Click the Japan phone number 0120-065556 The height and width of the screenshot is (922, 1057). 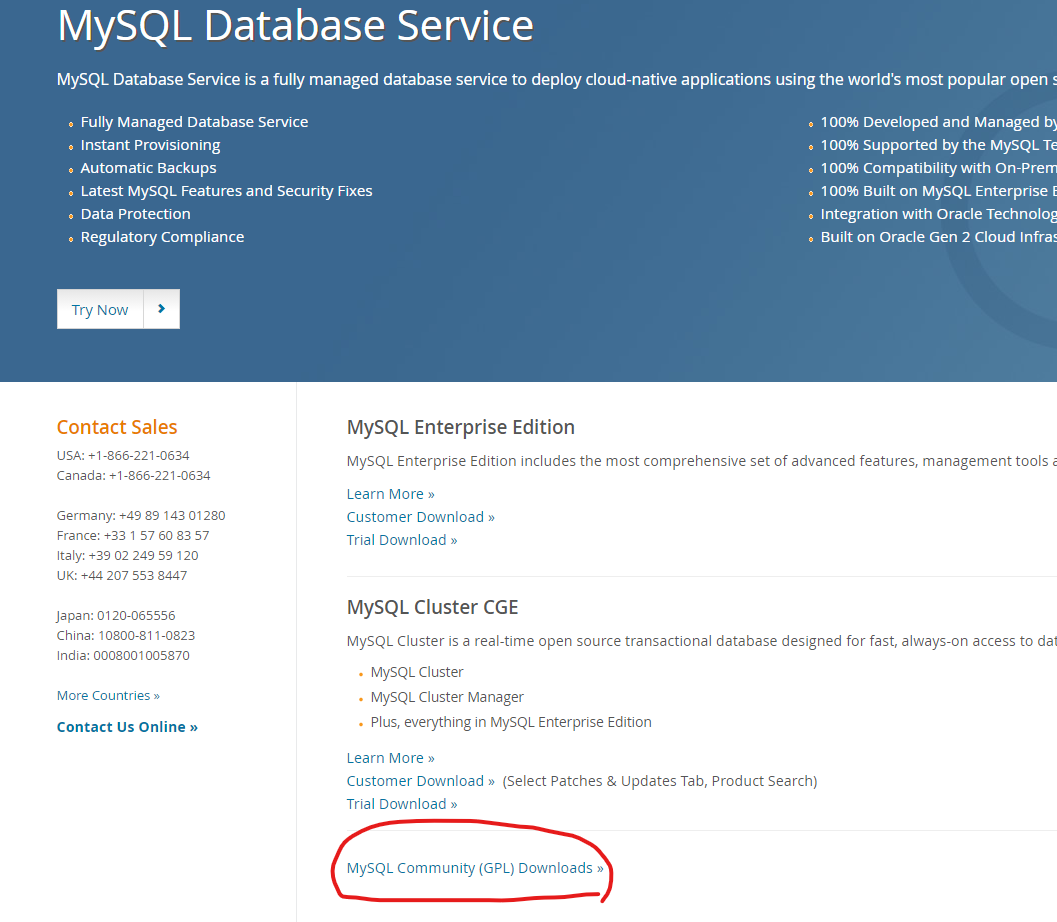pos(136,615)
